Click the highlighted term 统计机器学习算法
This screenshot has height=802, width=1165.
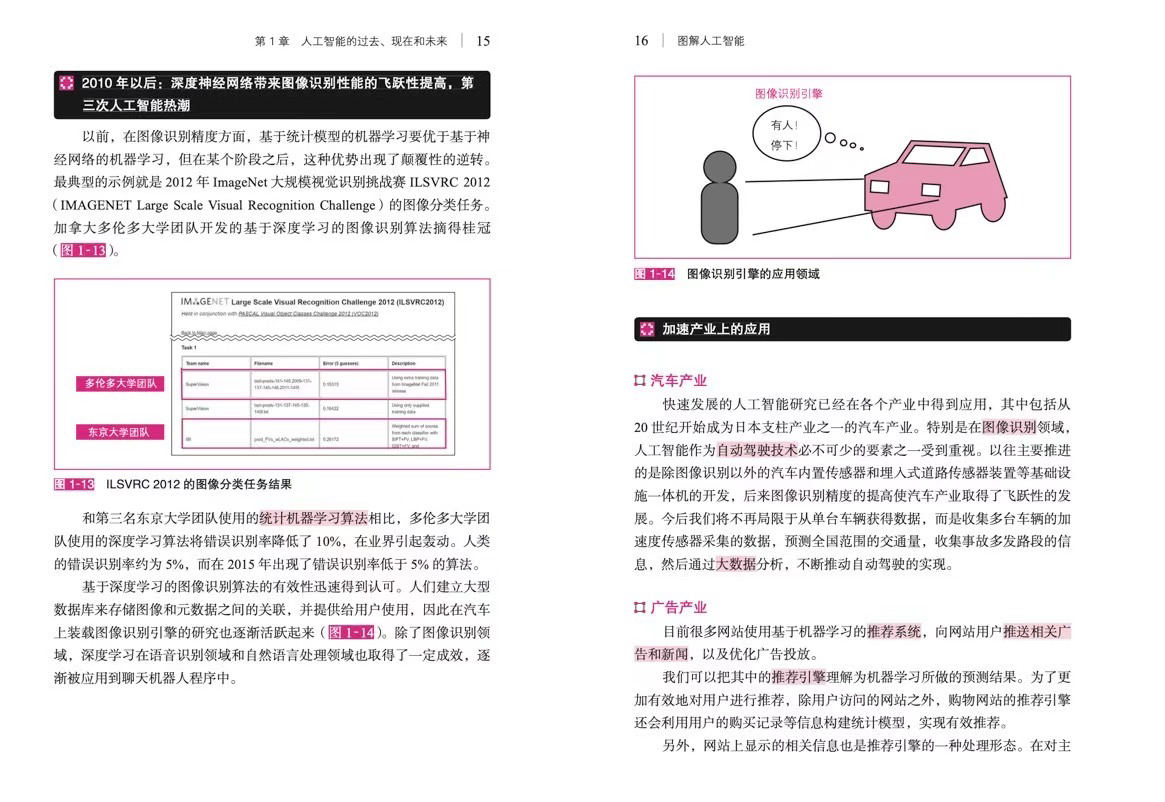pos(314,518)
